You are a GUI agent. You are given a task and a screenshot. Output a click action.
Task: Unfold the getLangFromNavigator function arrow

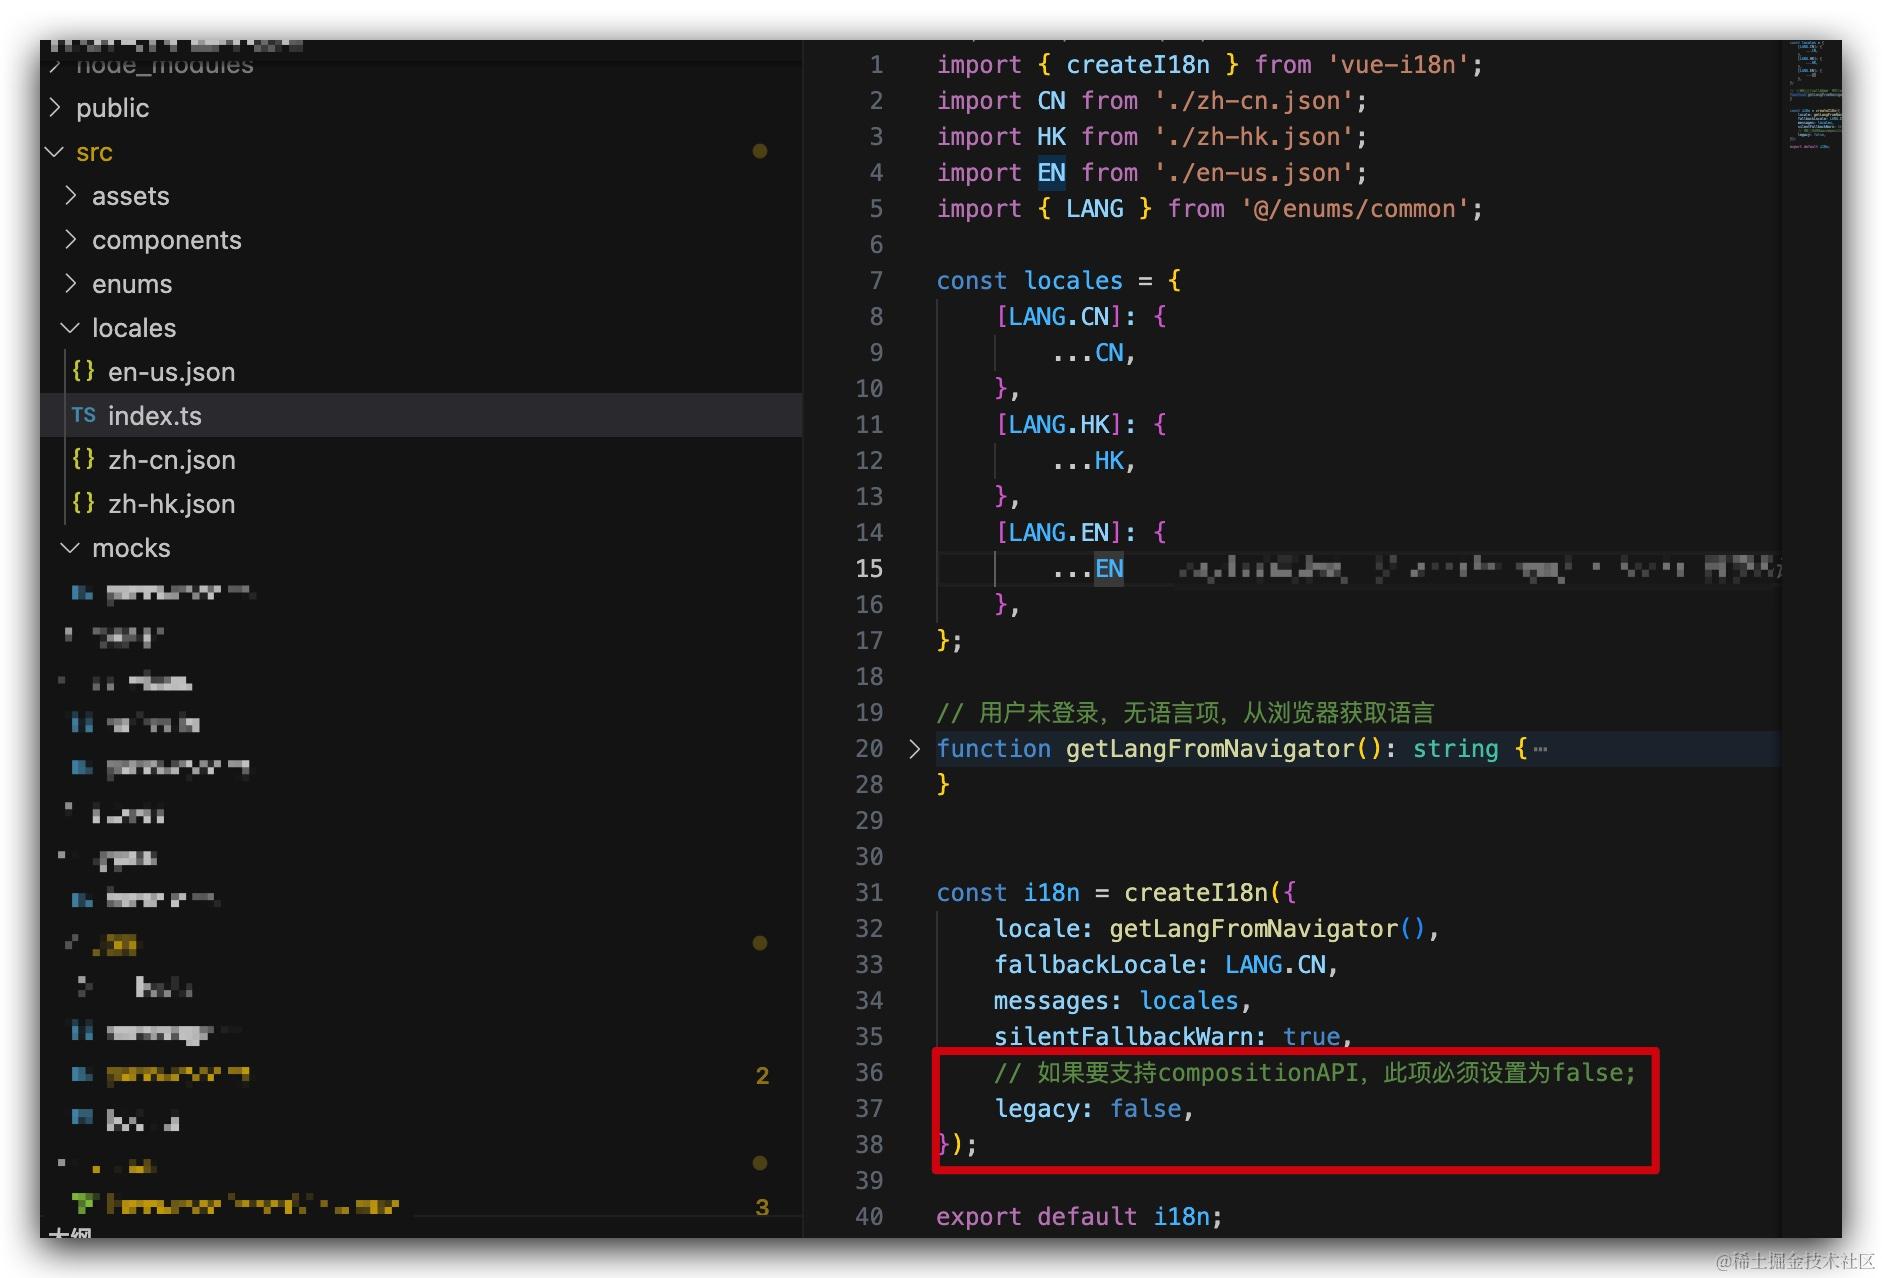pos(914,748)
